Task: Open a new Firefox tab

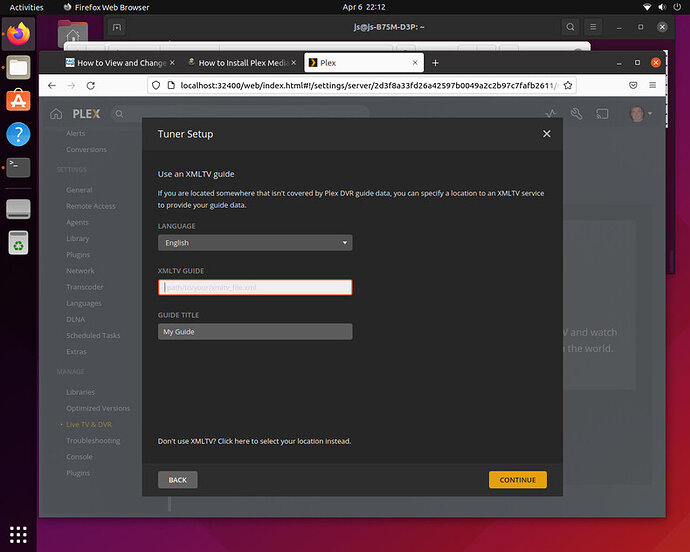Action: pos(435,63)
